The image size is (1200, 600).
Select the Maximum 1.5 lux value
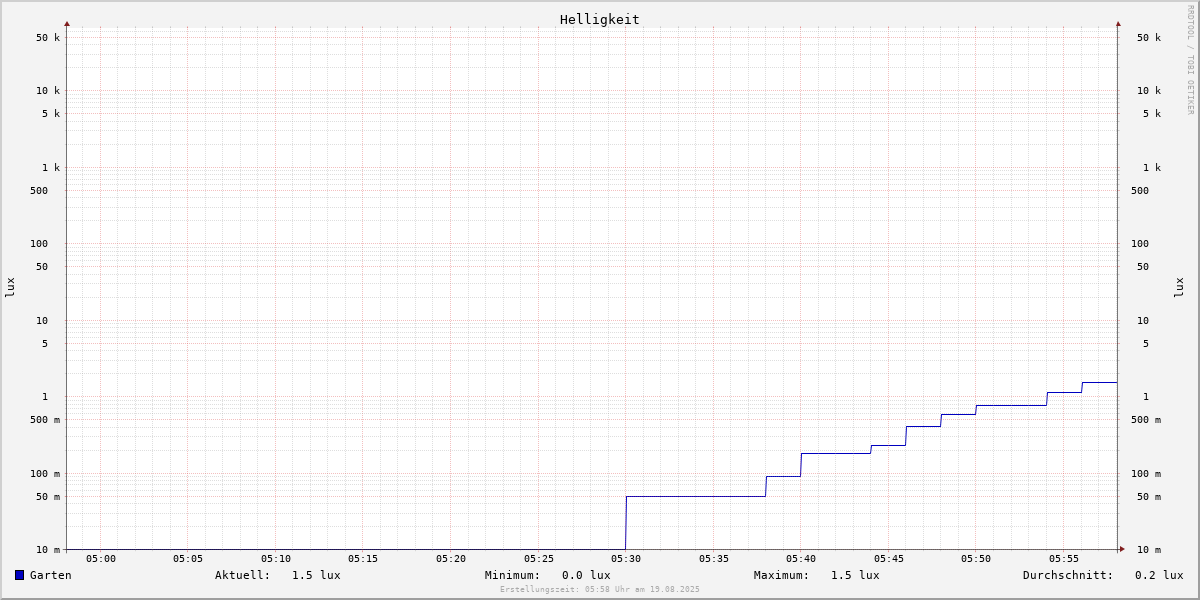click(x=855, y=575)
